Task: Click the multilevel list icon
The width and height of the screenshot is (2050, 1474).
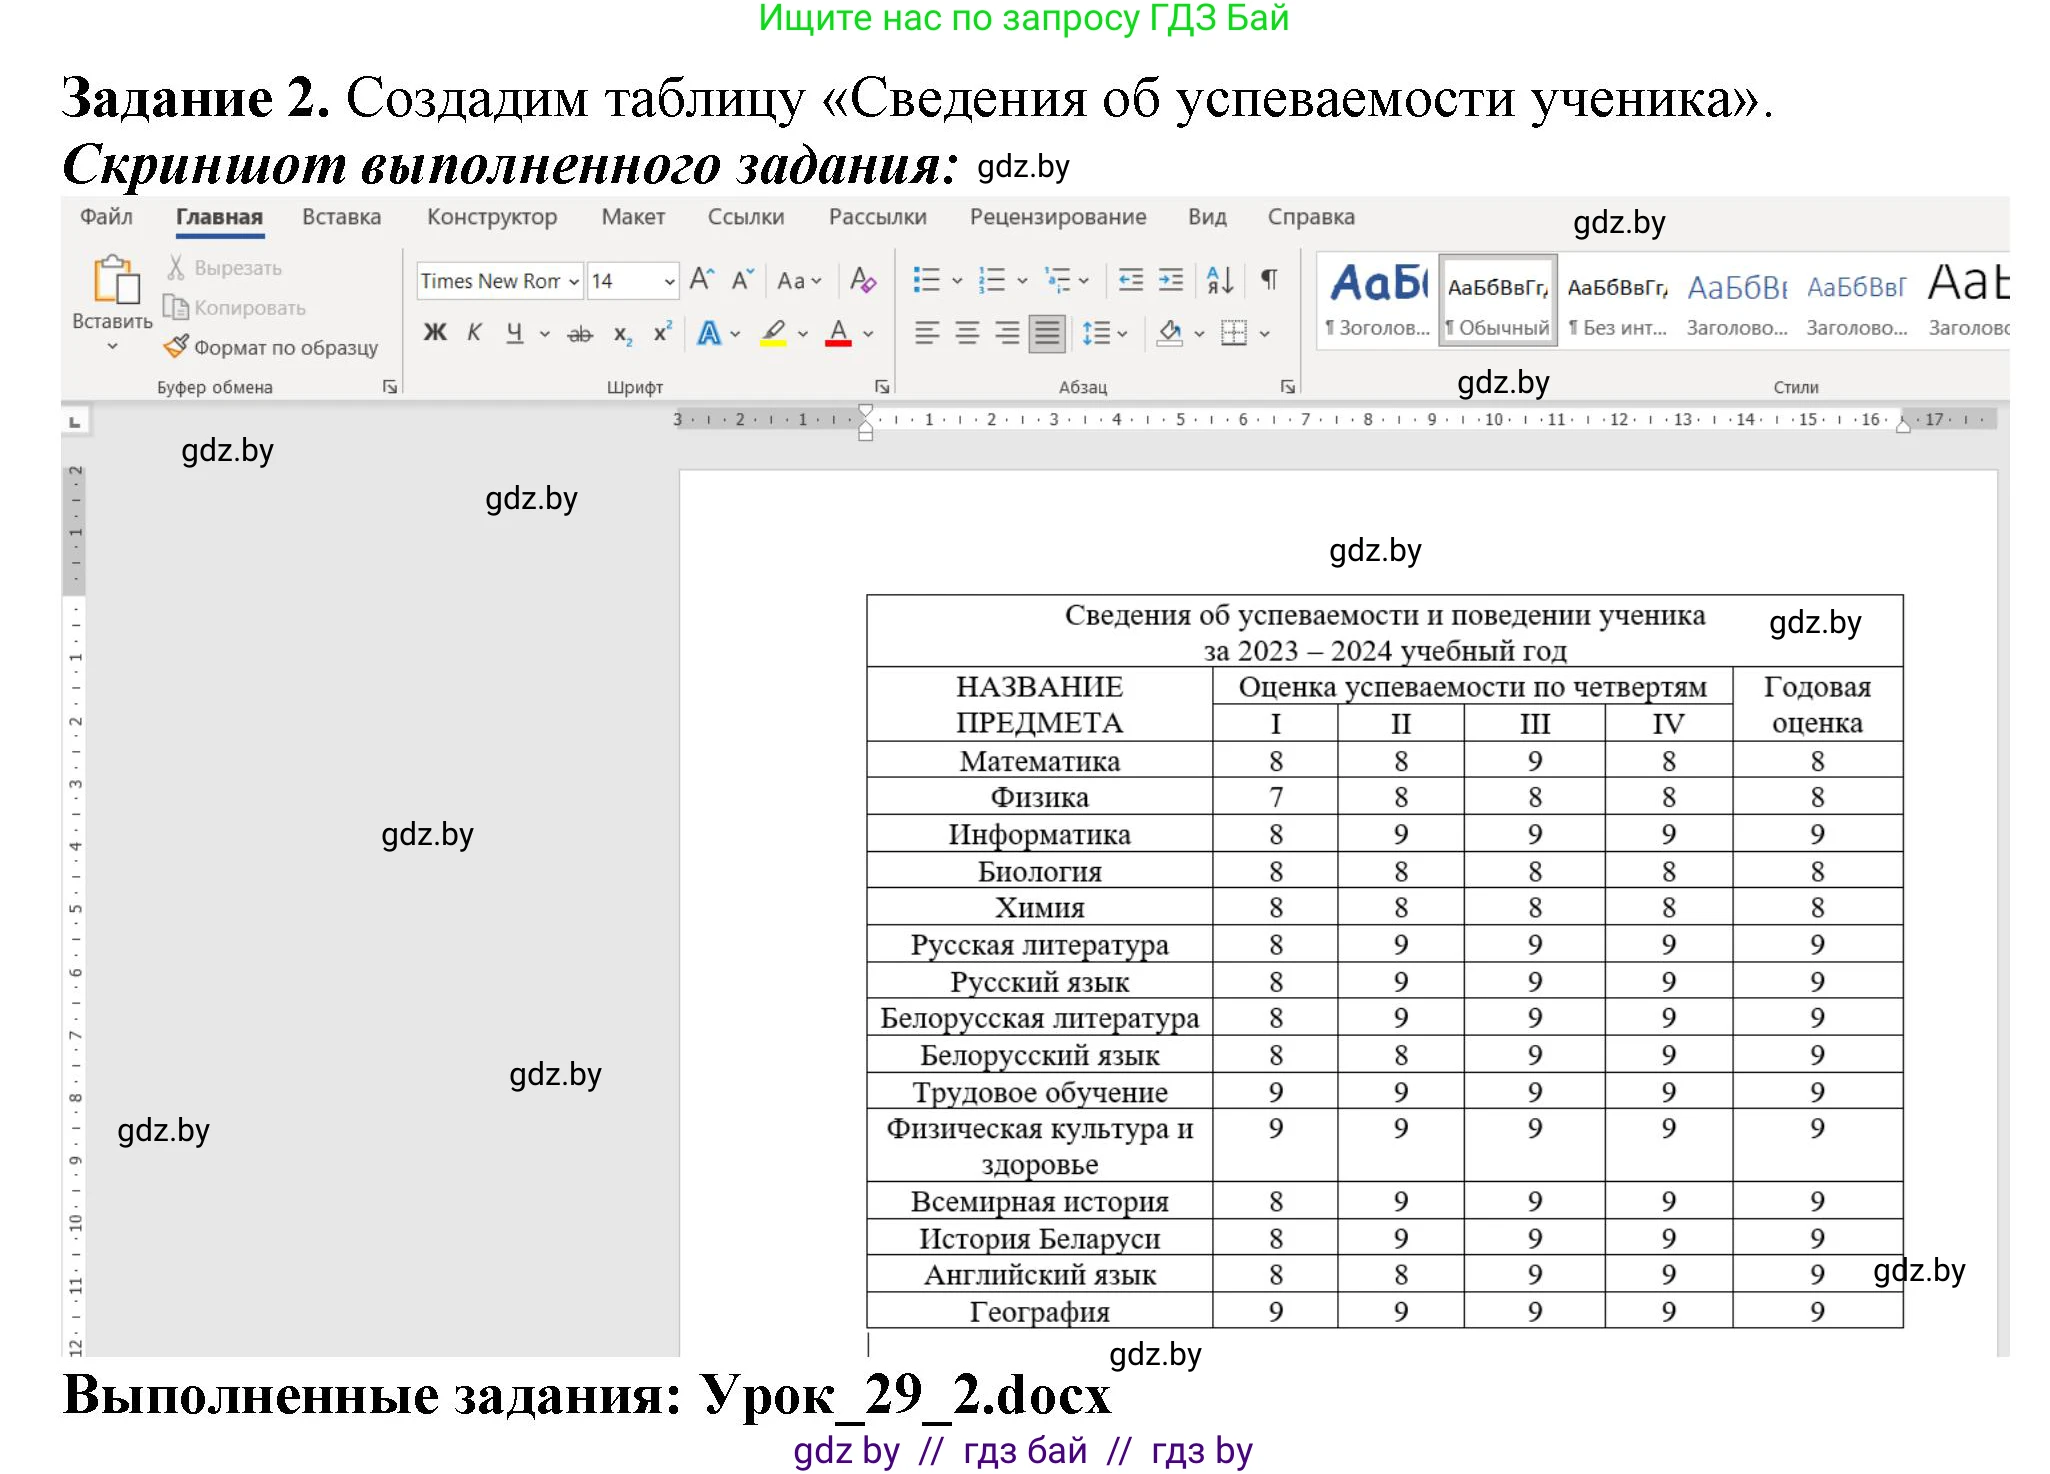Action: (x=1057, y=279)
